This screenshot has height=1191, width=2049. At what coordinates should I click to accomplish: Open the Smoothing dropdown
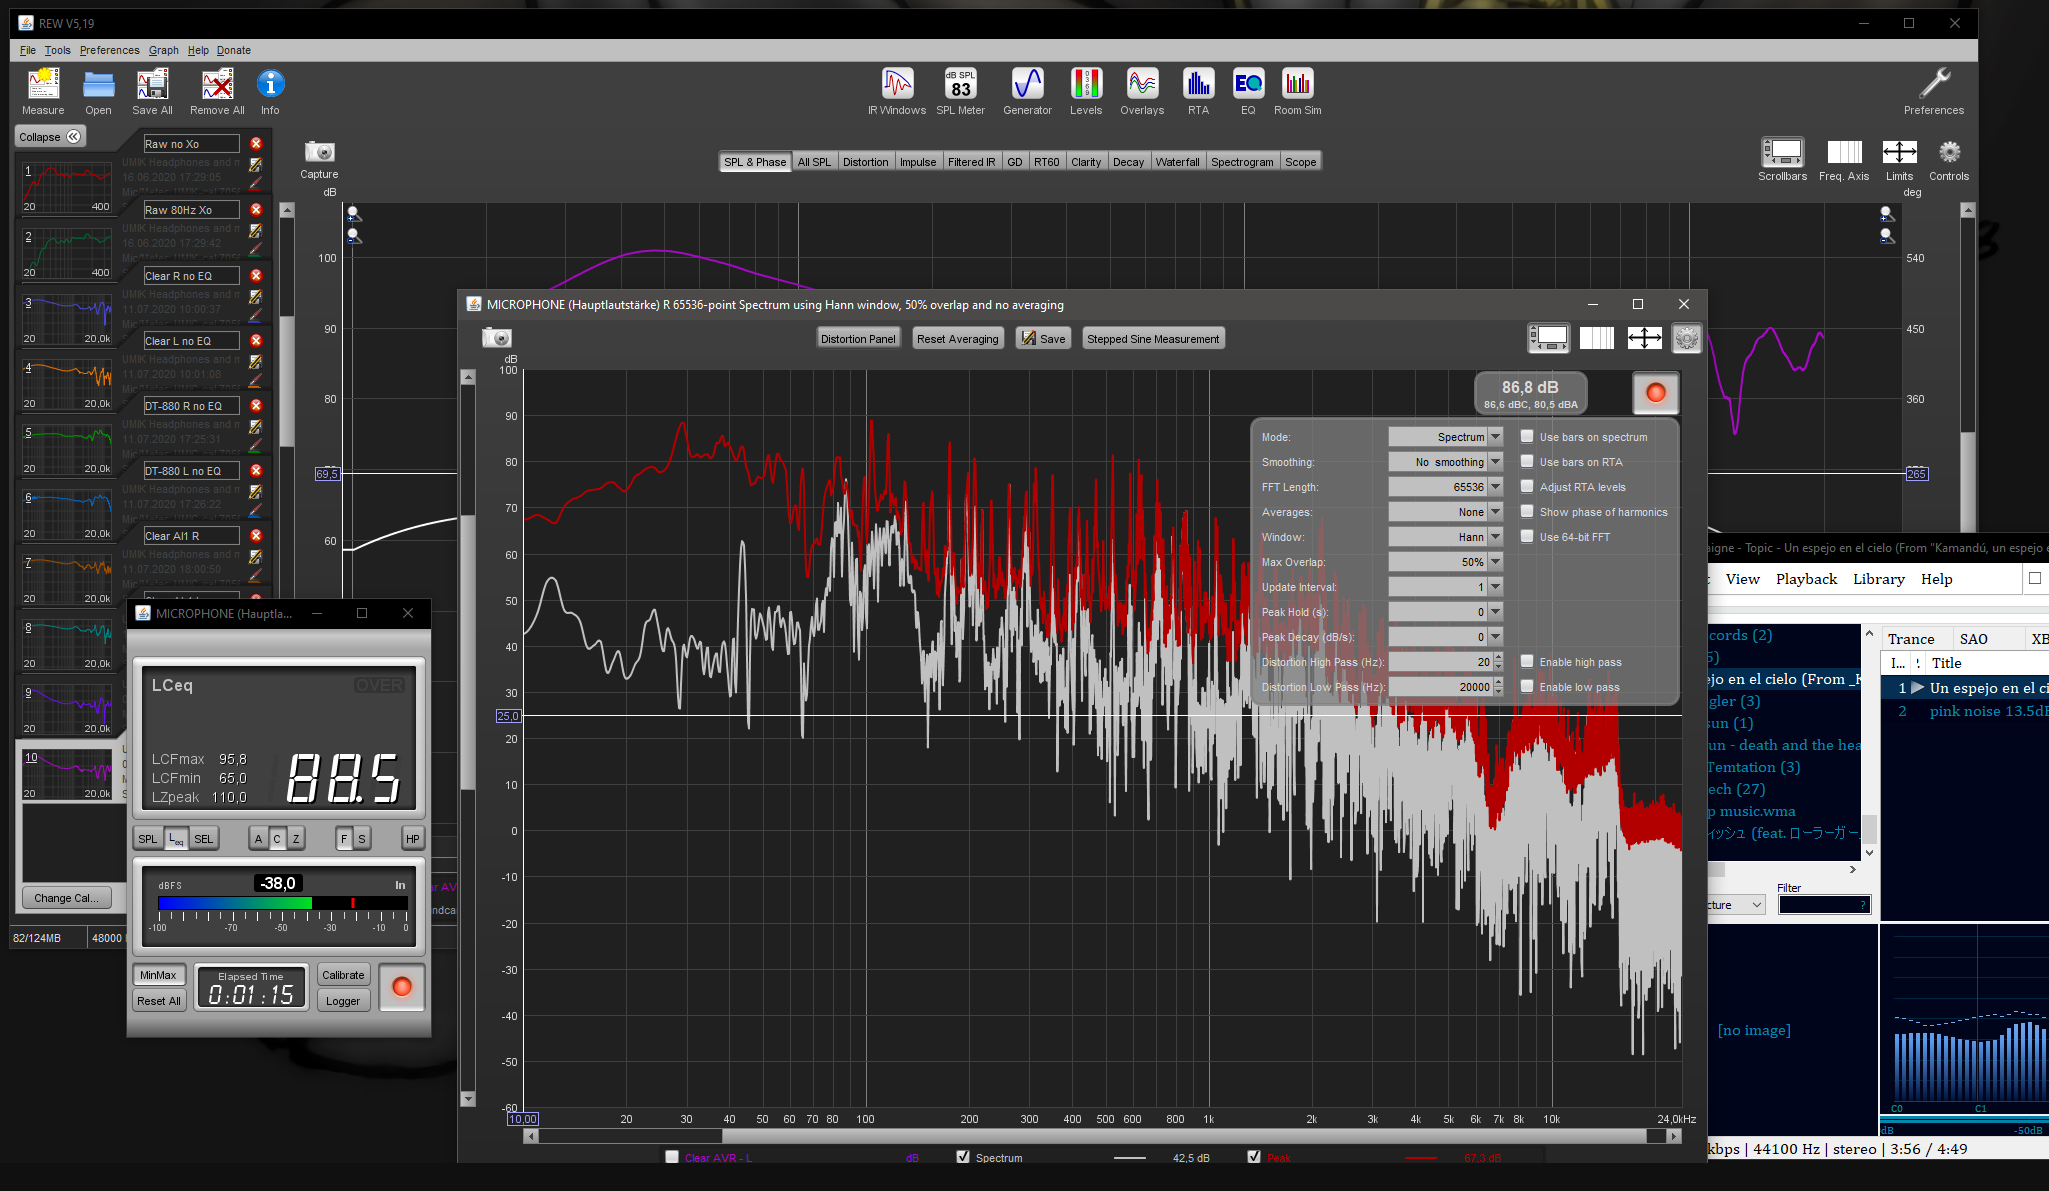pyautogui.click(x=1445, y=462)
